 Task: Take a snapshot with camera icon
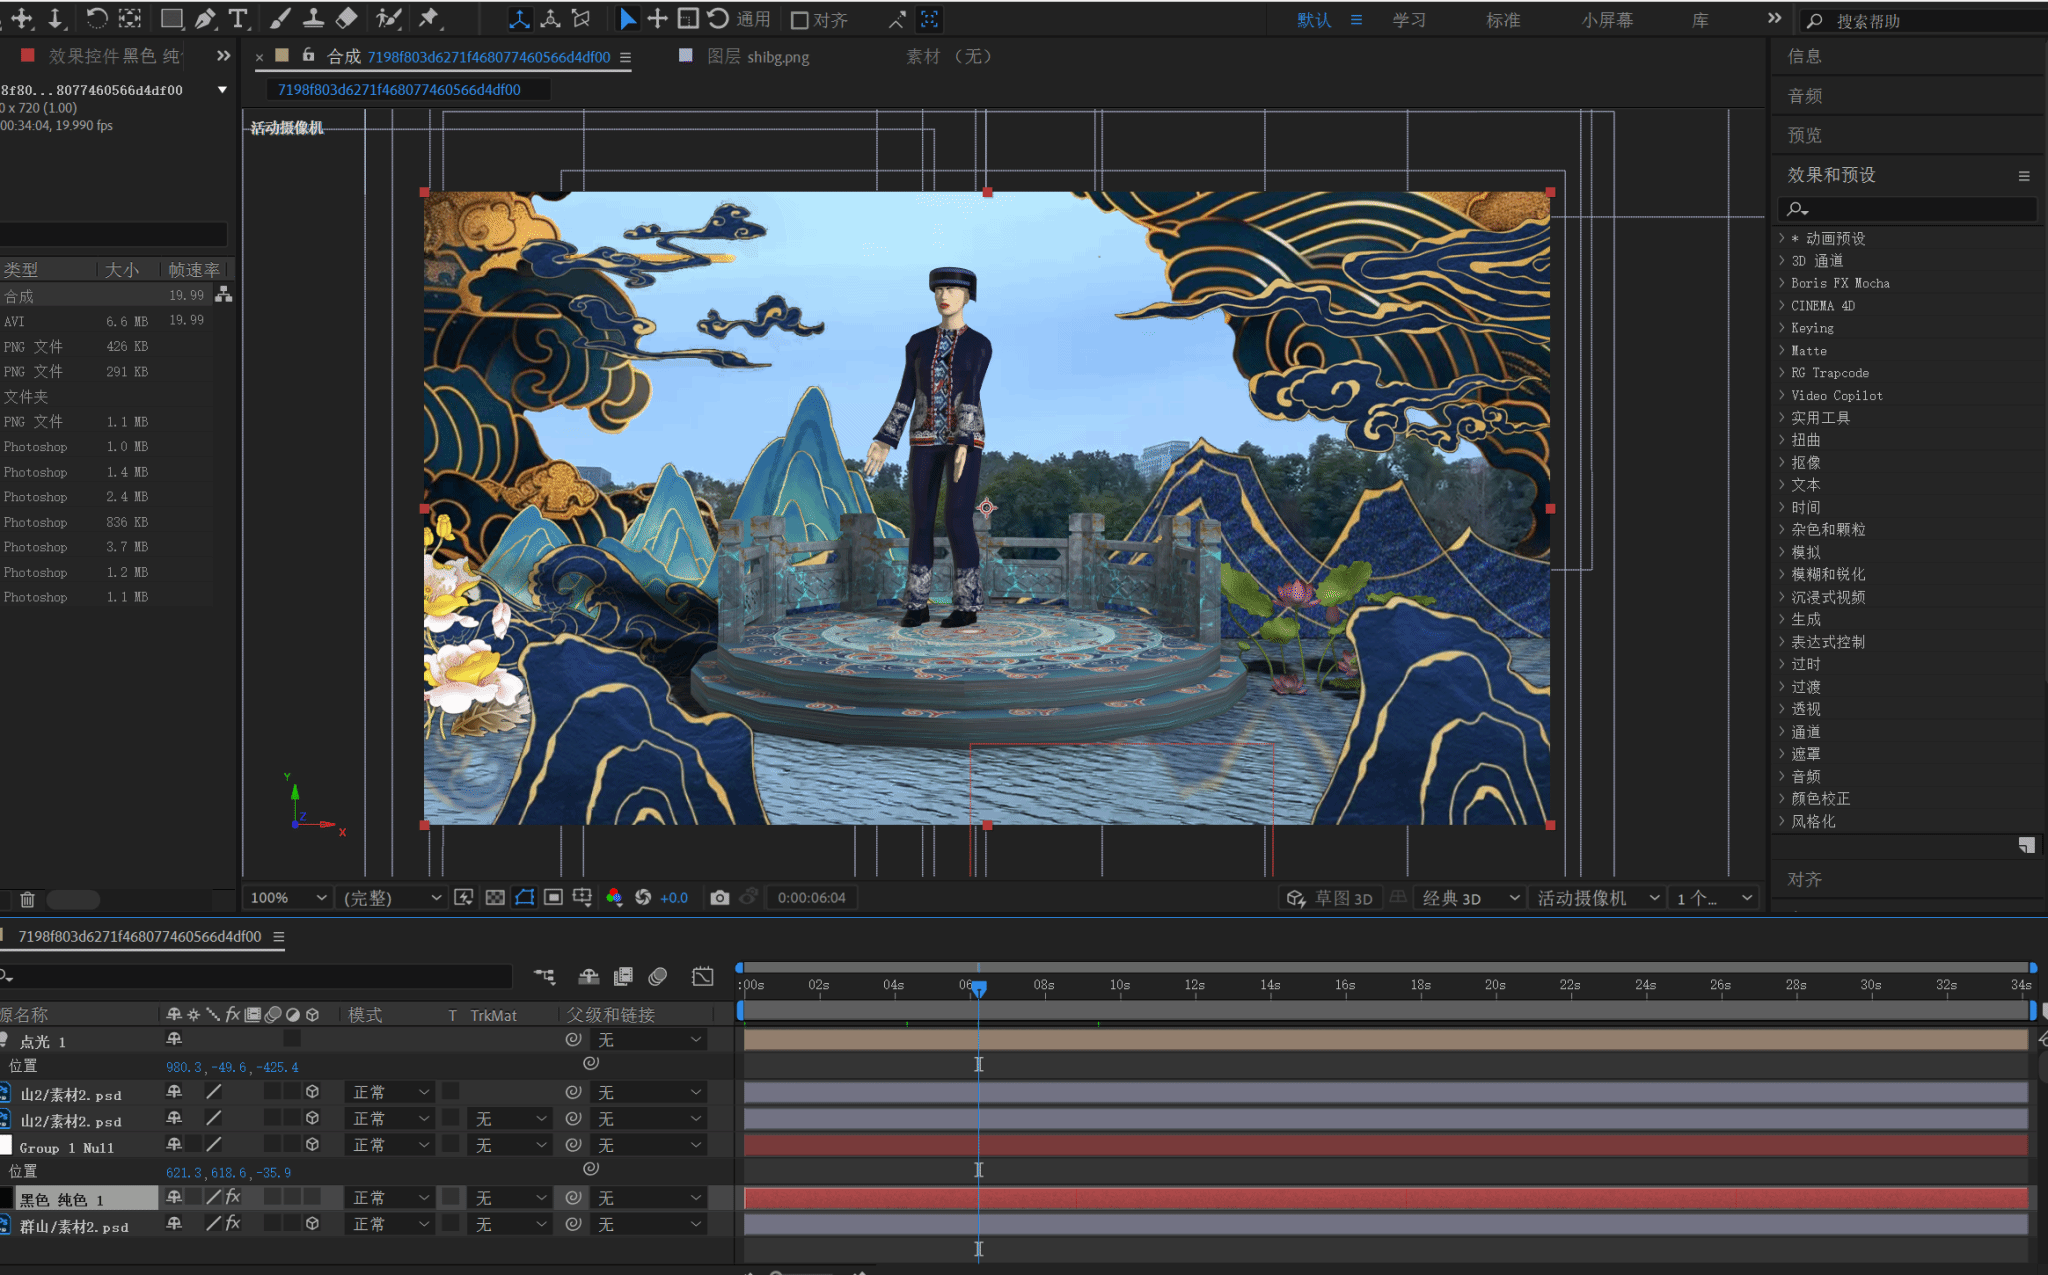[719, 897]
